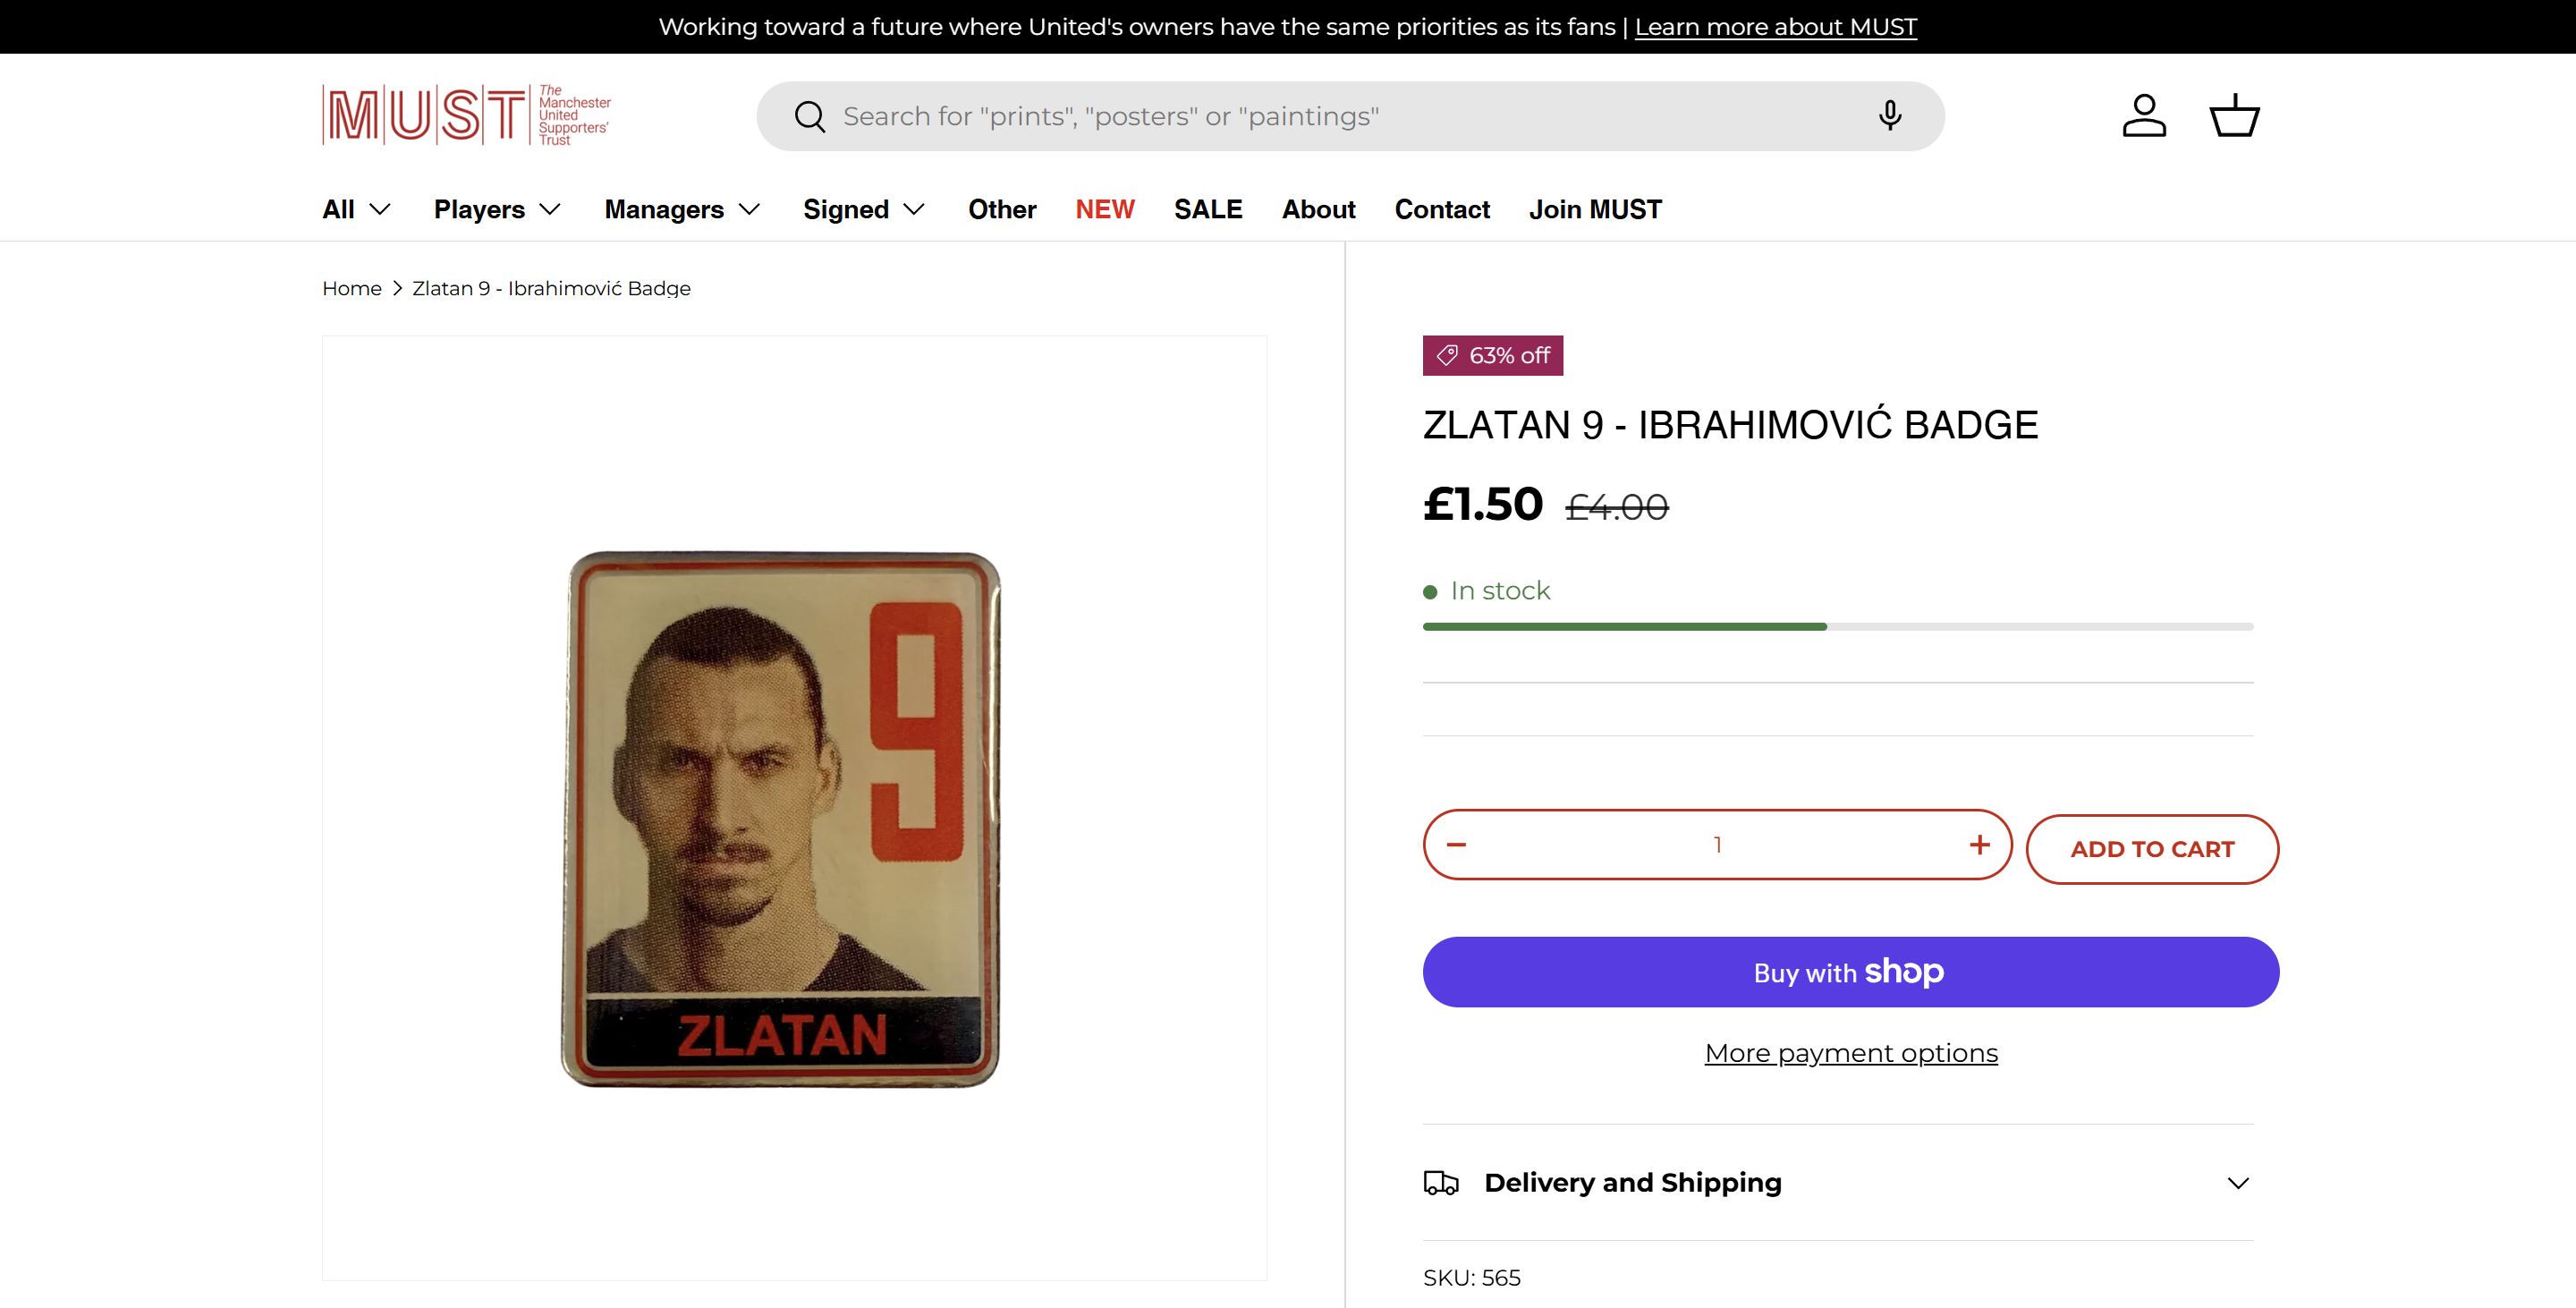The height and width of the screenshot is (1308, 2576).
Task: Click the delivery truck icon
Action: [1441, 1183]
